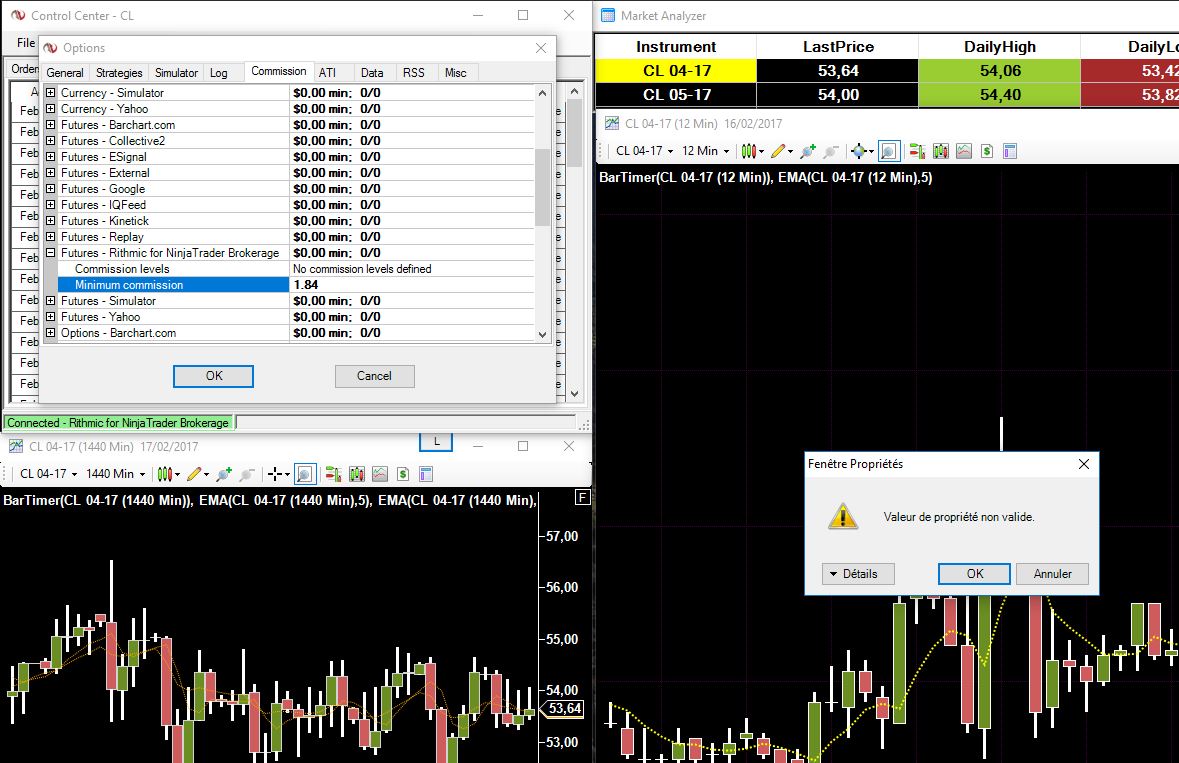Click Cancel in the Options dialog

(x=374, y=376)
